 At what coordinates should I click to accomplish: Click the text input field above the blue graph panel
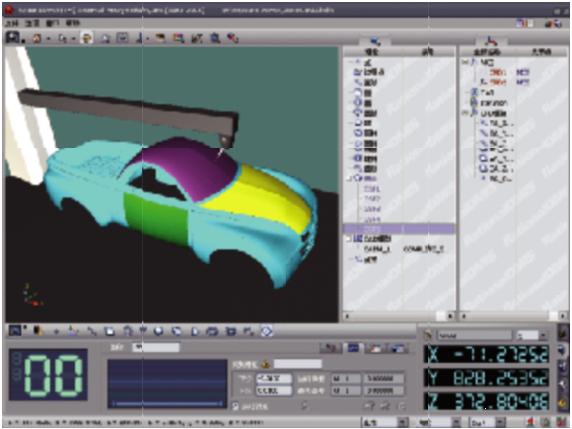156,347
